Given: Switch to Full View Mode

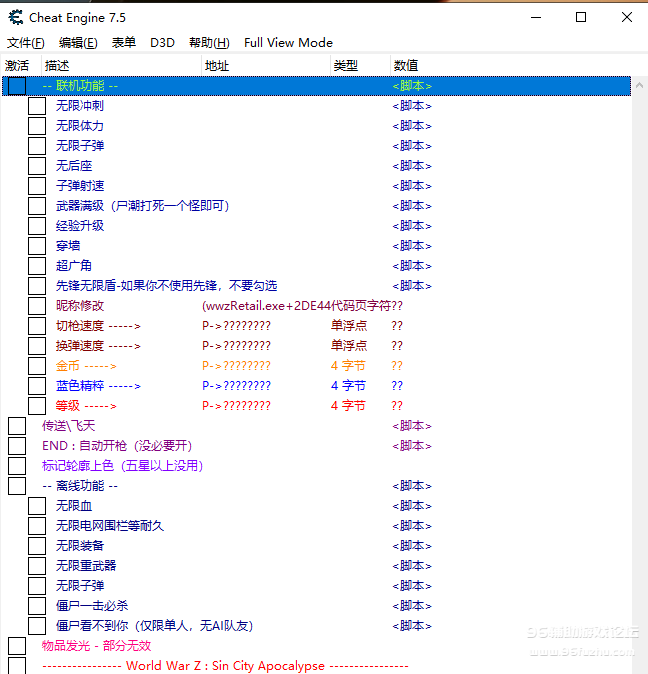Looking at the screenshot, I should click(x=288, y=43).
